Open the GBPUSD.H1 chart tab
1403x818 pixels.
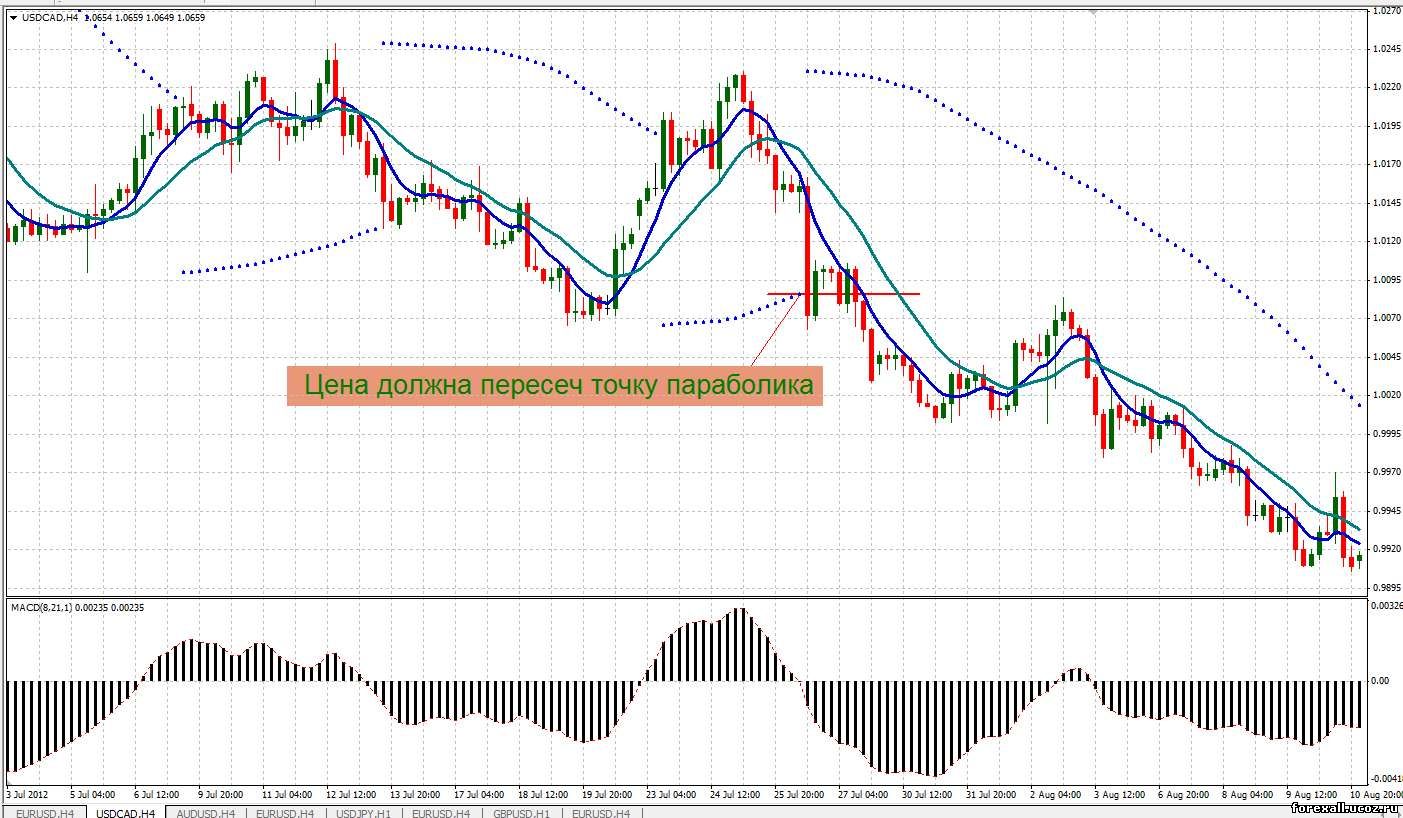[x=522, y=812]
